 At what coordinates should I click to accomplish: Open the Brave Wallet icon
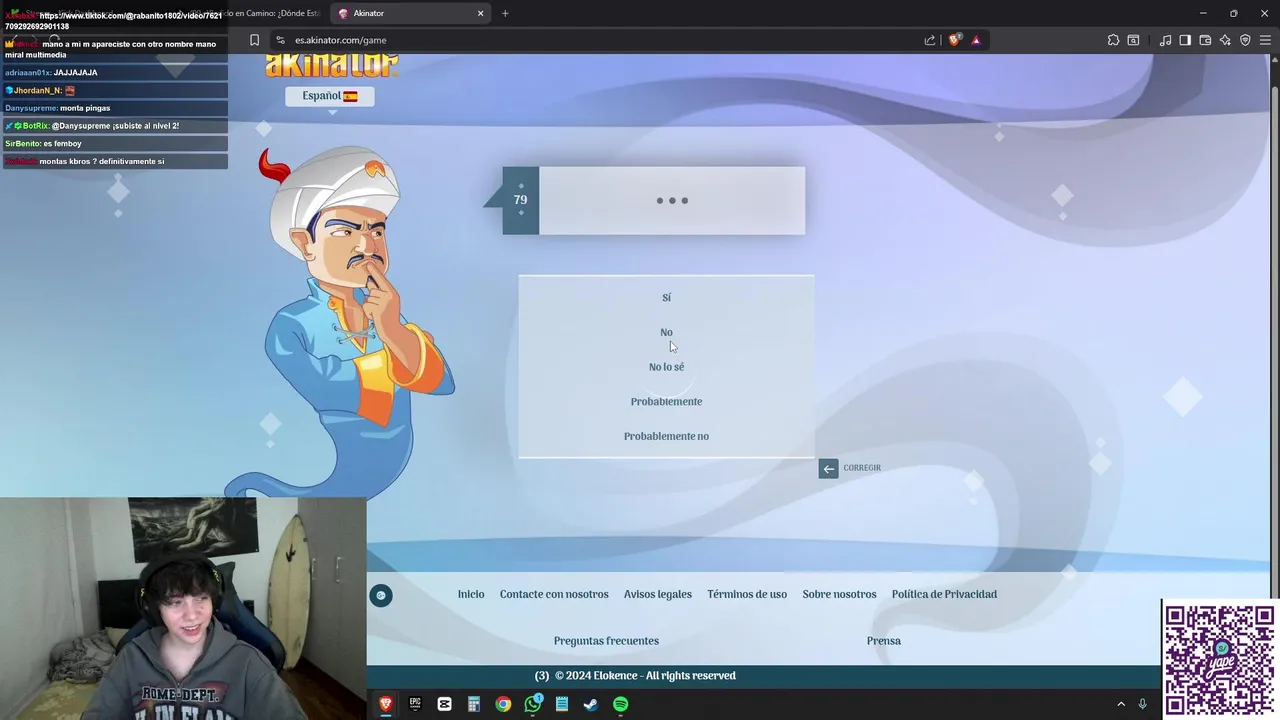point(1205,40)
